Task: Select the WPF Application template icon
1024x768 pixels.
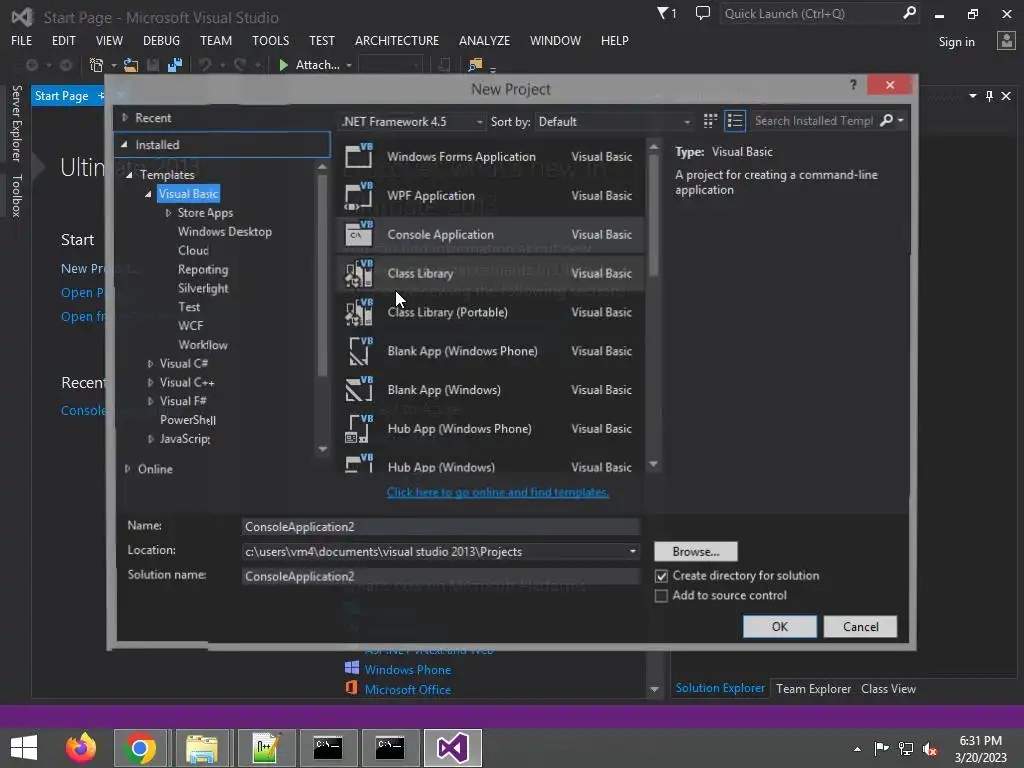Action: pyautogui.click(x=359, y=195)
